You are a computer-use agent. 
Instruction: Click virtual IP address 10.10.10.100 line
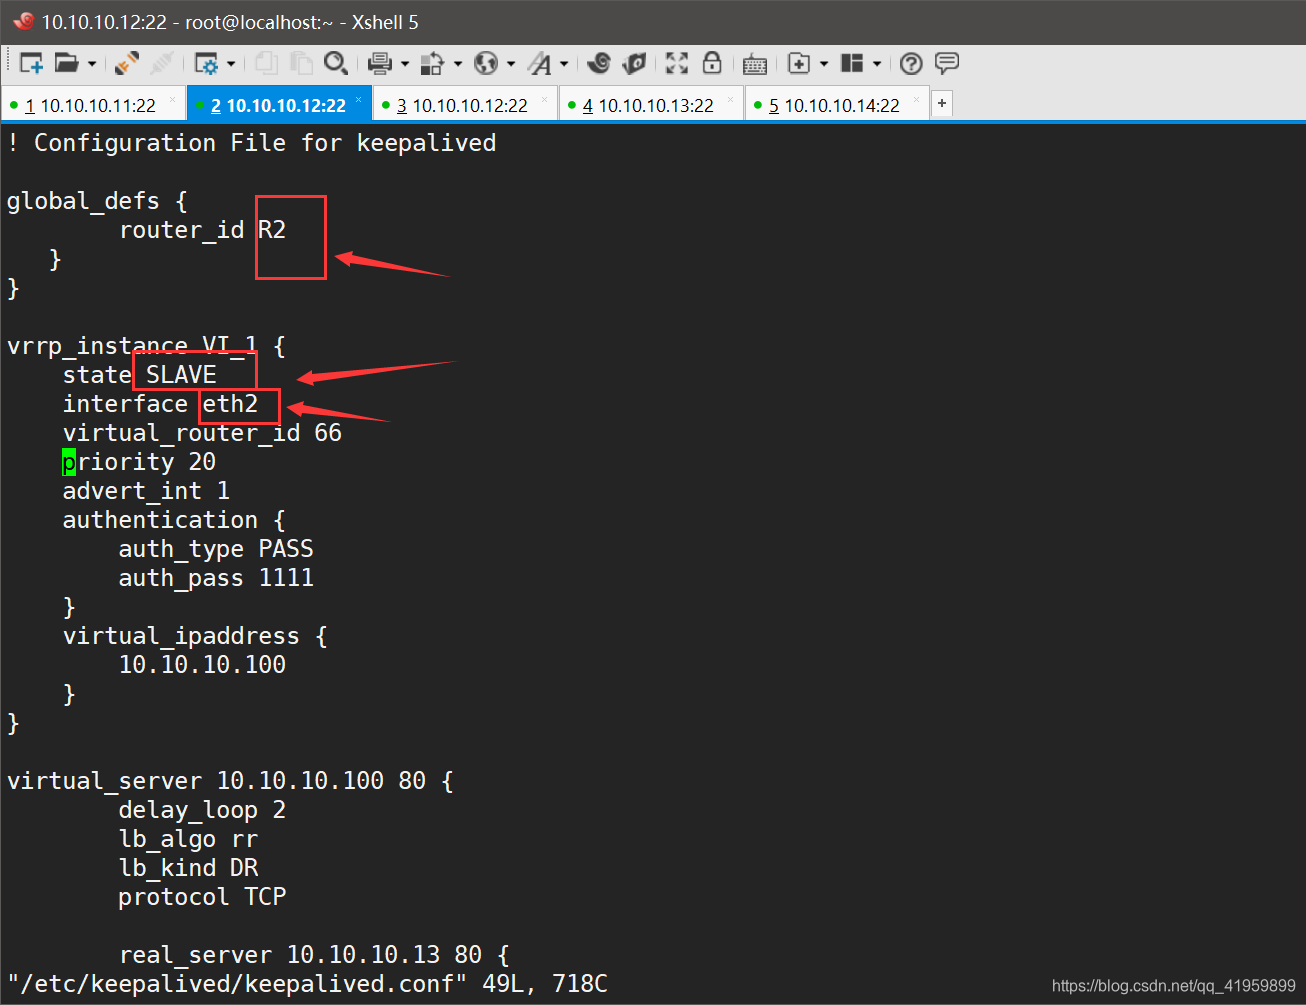click(x=202, y=665)
